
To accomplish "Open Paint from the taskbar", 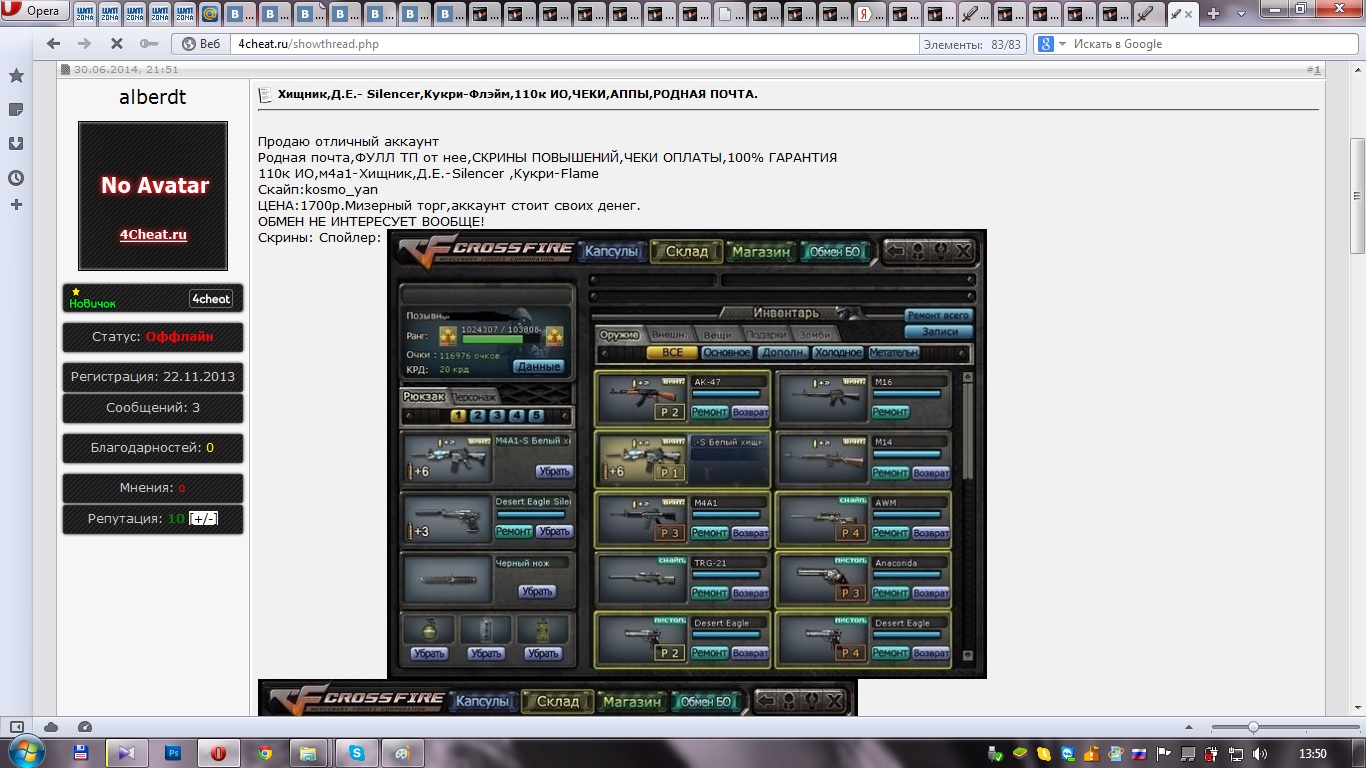I will 403,752.
